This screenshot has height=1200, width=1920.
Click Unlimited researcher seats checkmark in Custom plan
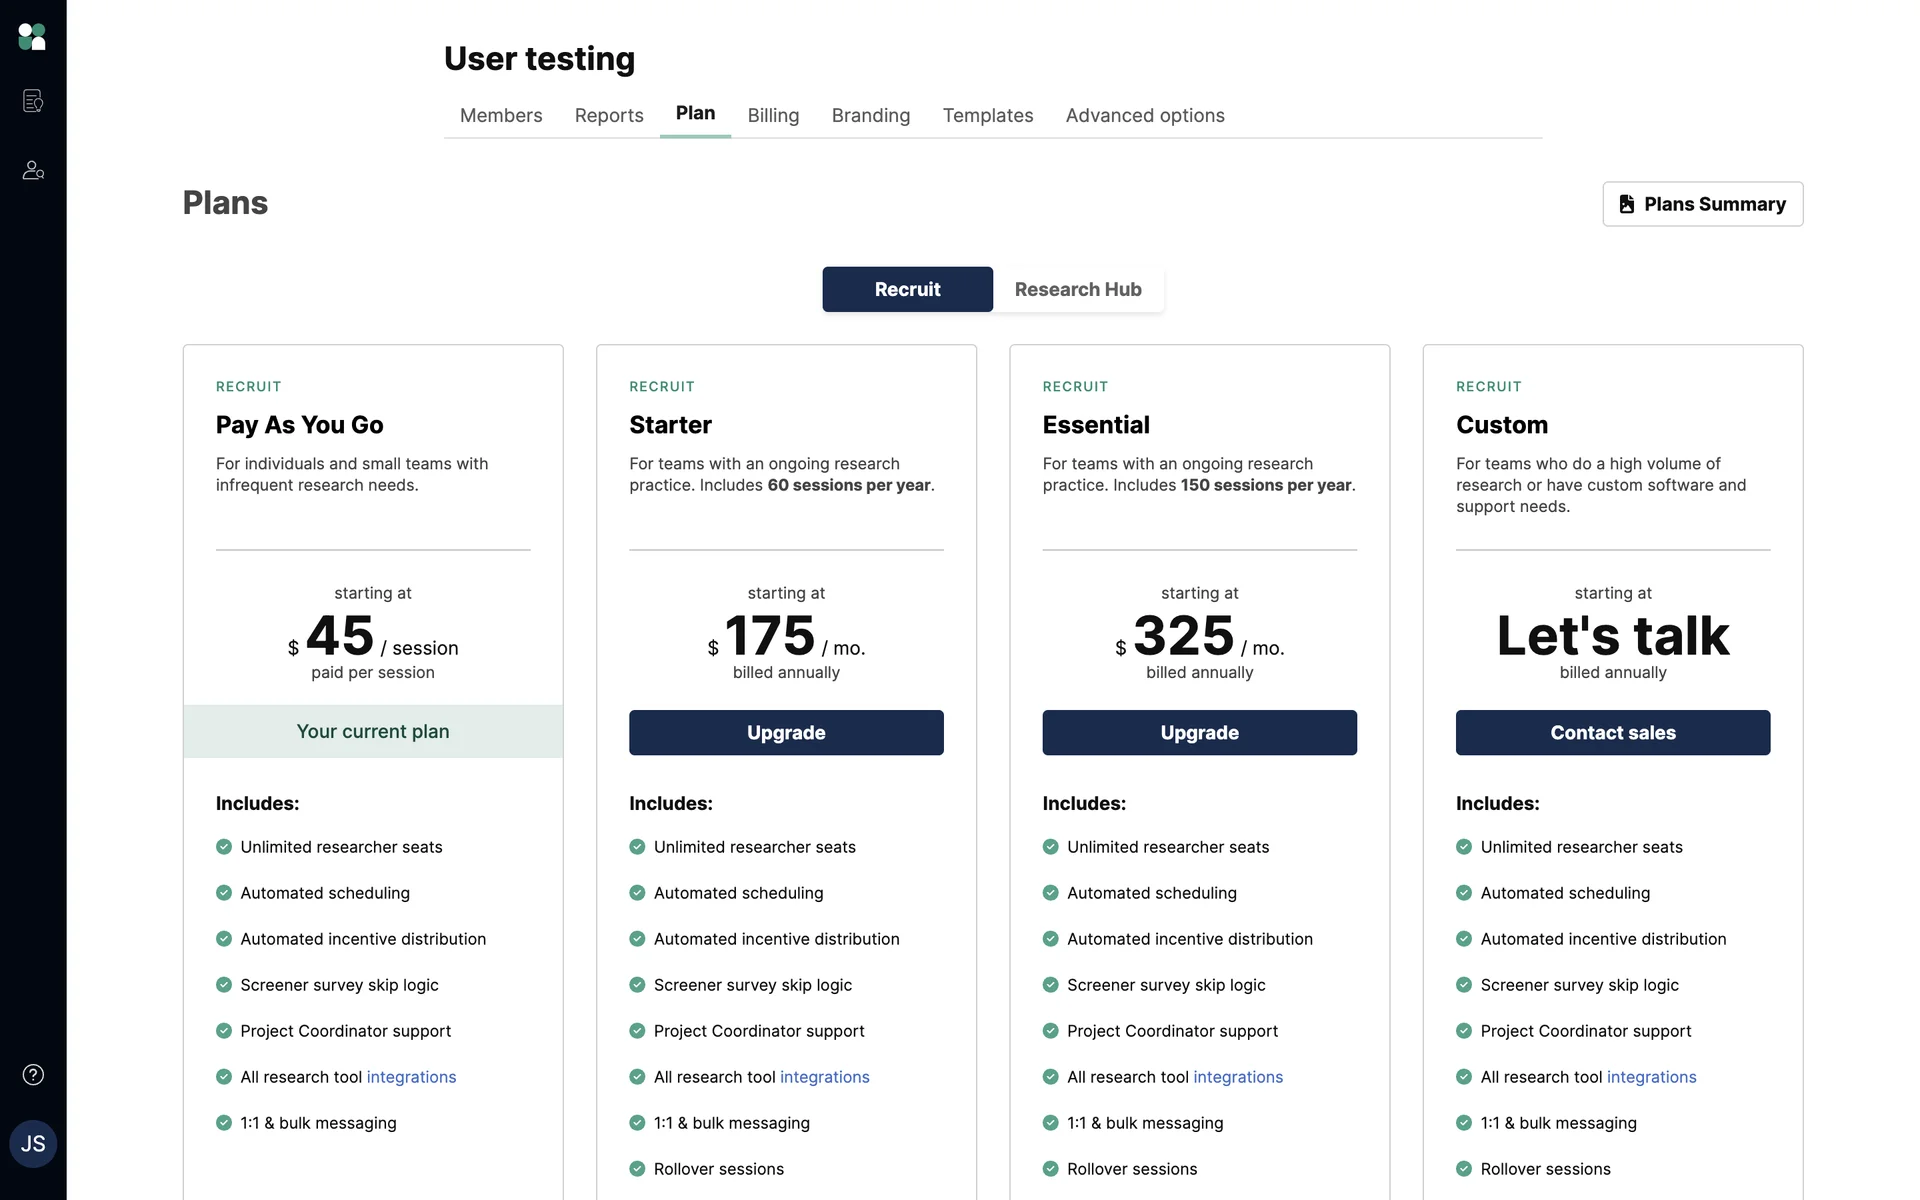point(1464,847)
